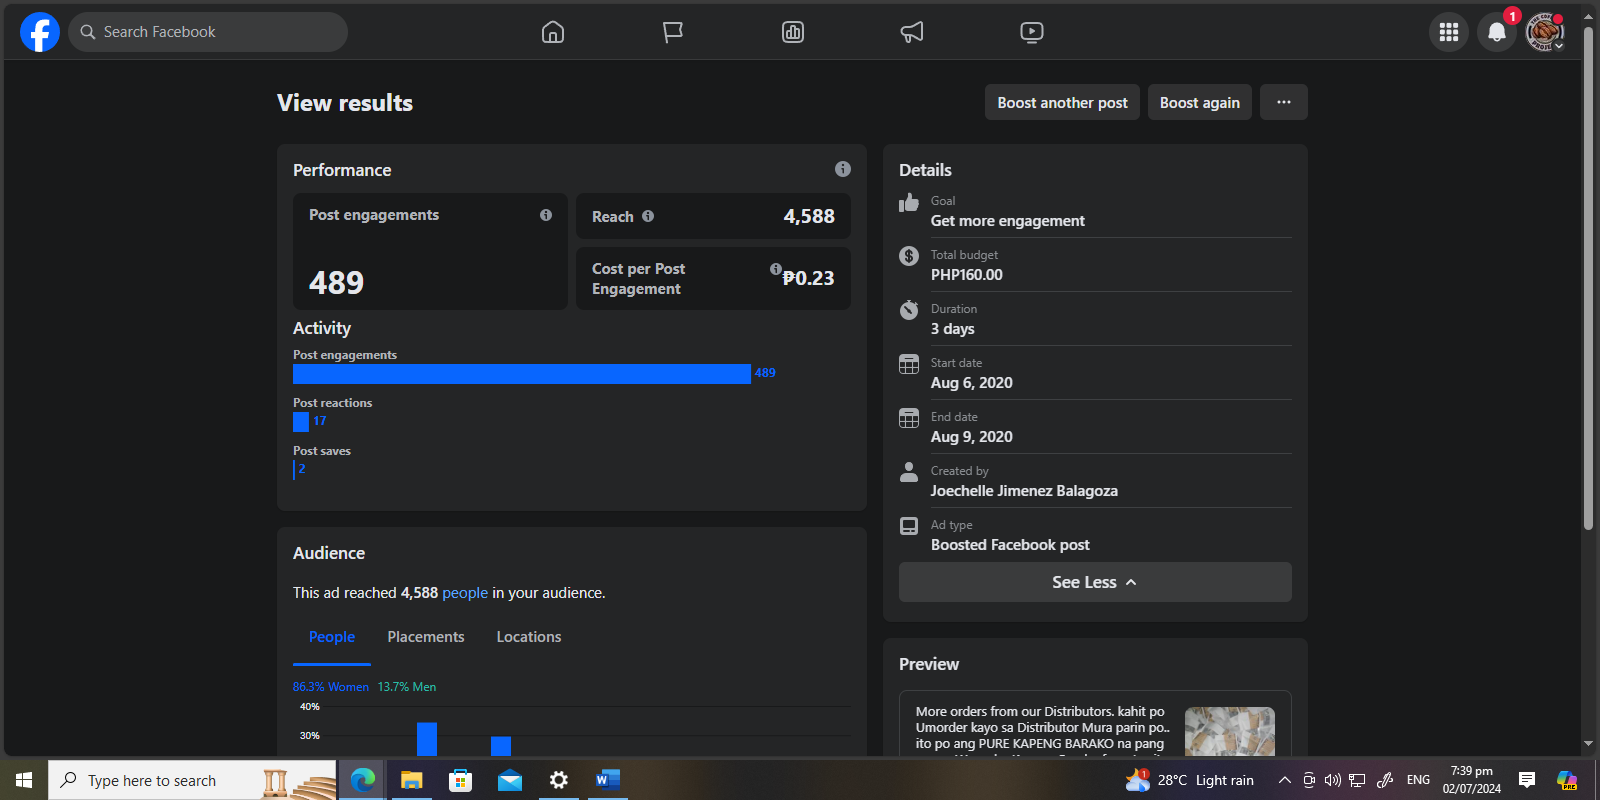Click the Ad type icon

click(x=909, y=526)
